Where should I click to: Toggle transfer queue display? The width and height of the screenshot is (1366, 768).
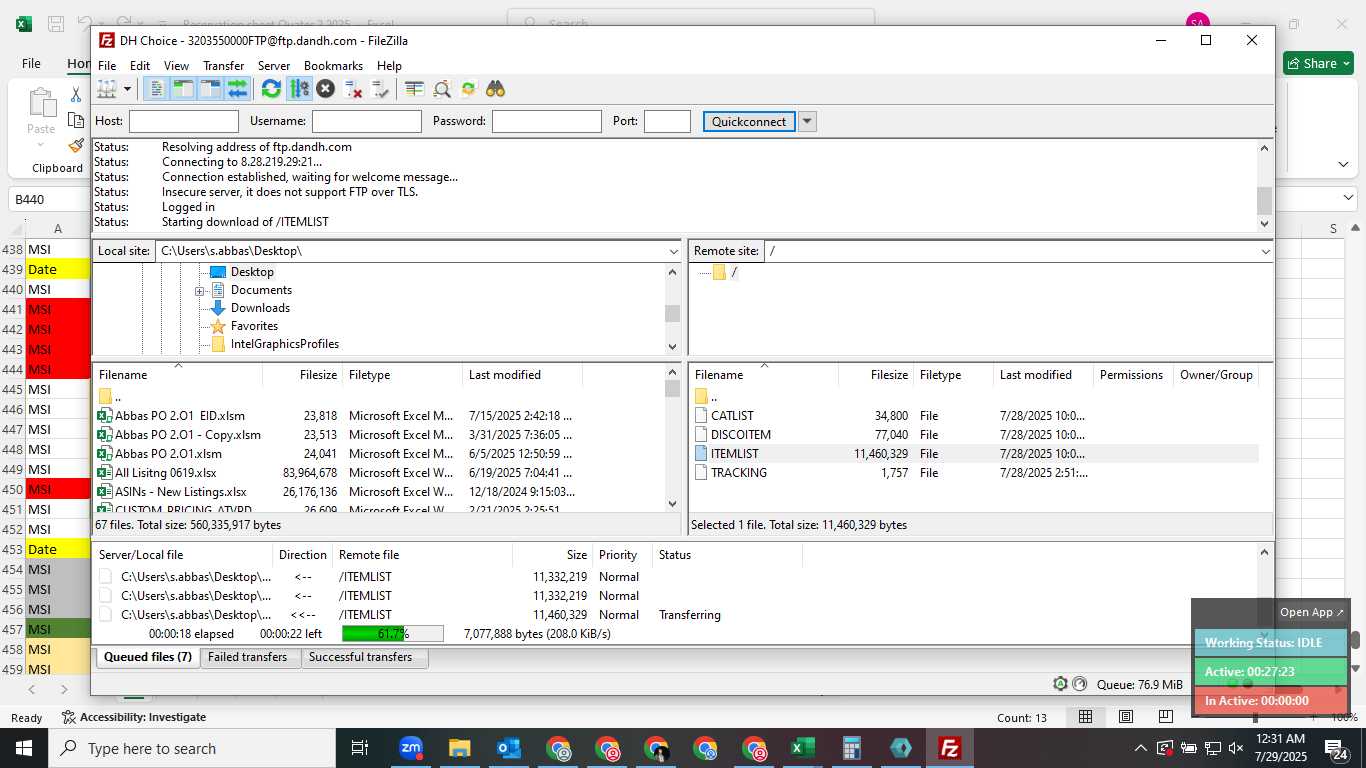coord(237,89)
